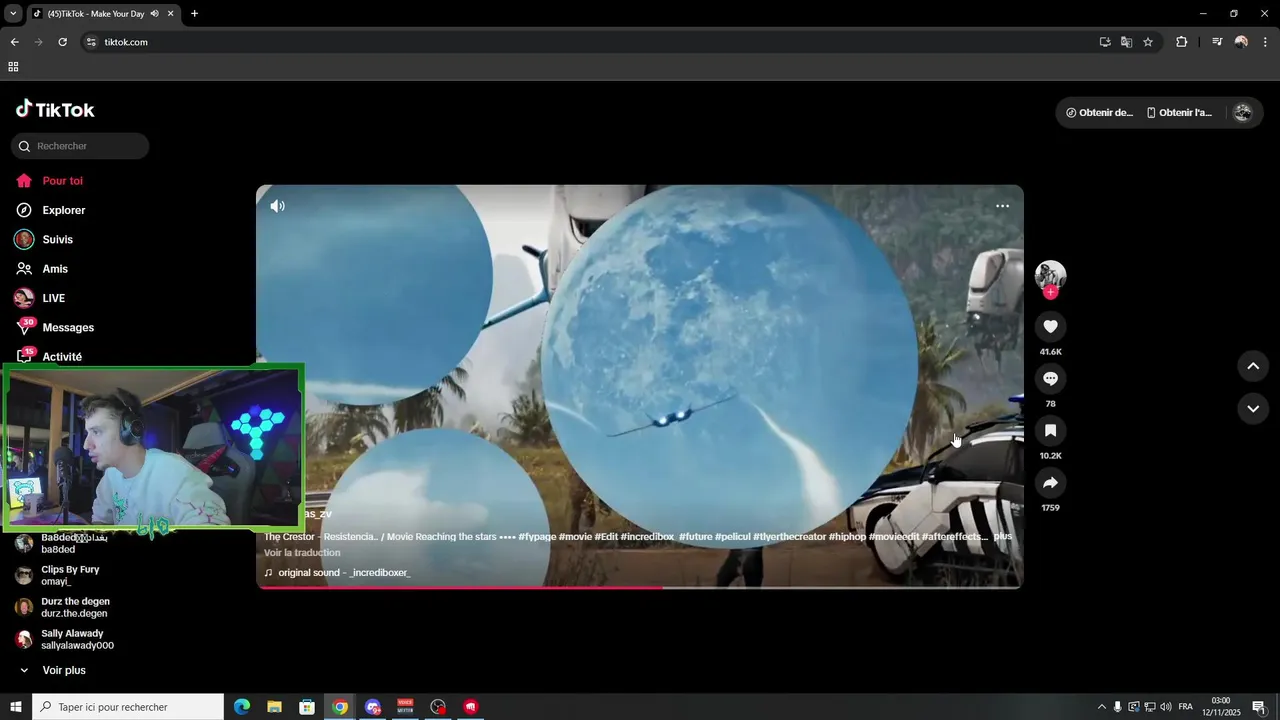Click the Windows taskbar search box

[x=128, y=707]
